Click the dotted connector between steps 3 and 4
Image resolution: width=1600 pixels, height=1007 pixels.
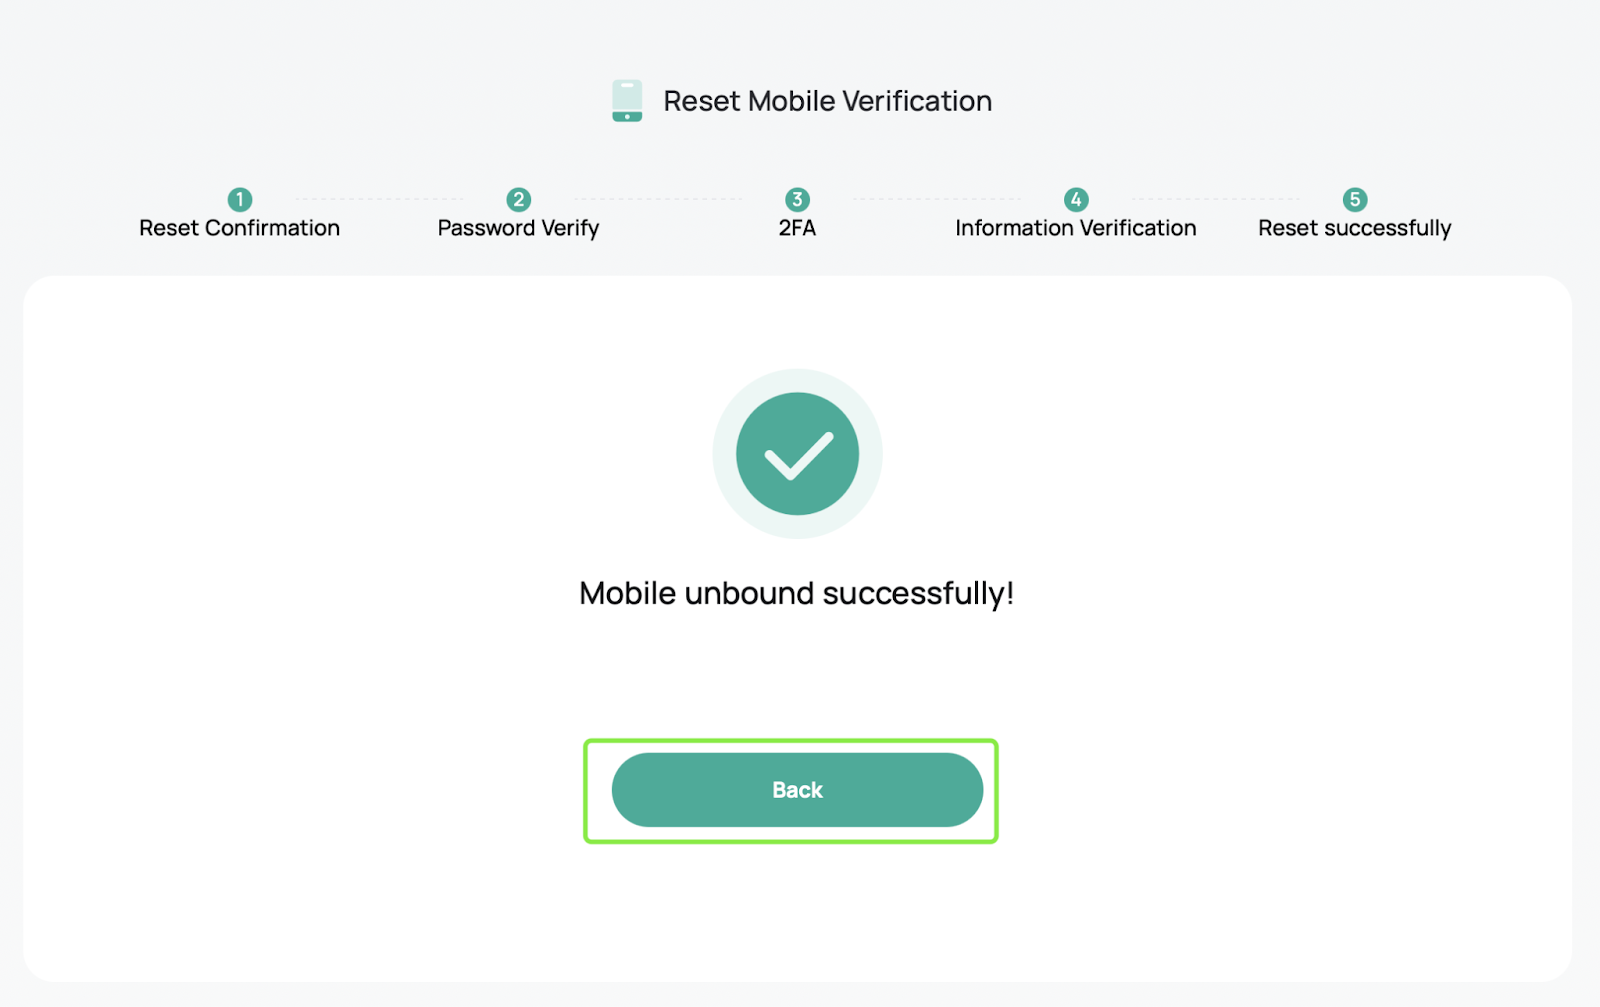[x=937, y=199]
